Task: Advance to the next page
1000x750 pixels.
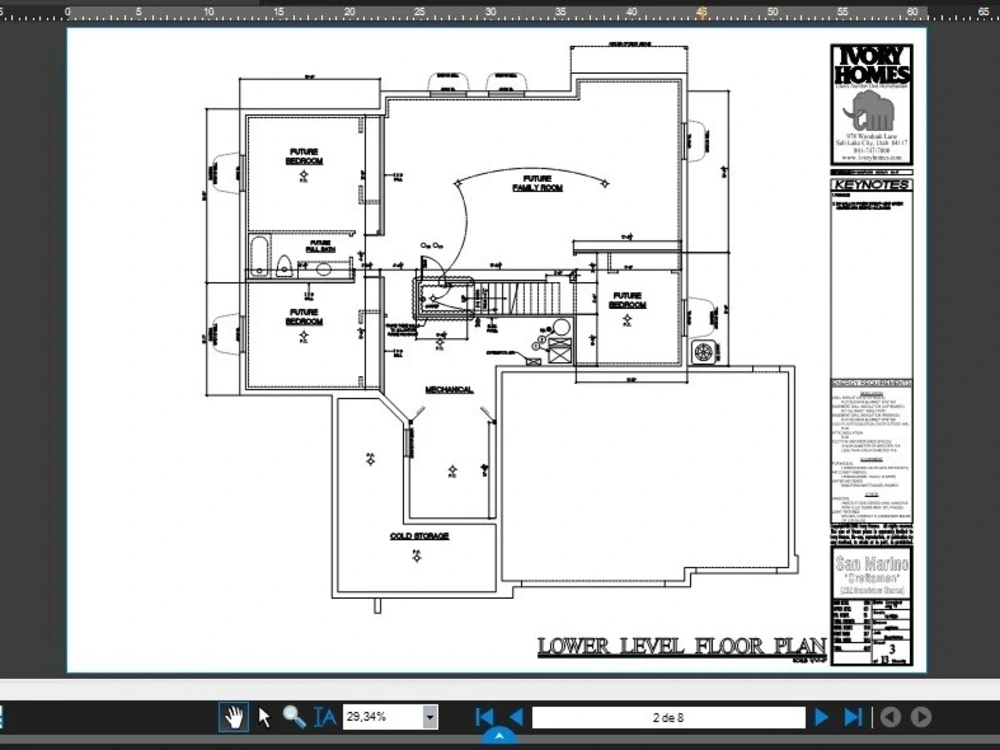Action: 820,716
